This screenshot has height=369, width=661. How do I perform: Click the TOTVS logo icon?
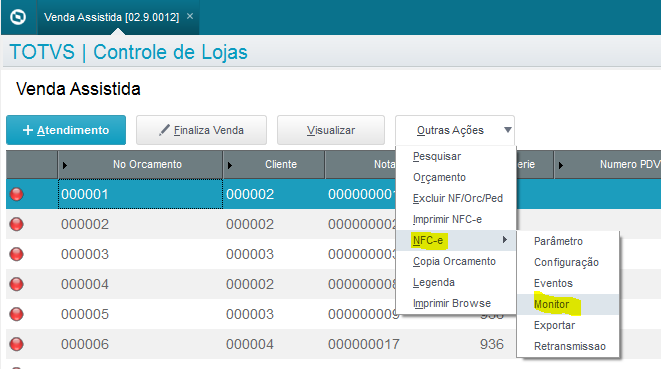pos(18,17)
